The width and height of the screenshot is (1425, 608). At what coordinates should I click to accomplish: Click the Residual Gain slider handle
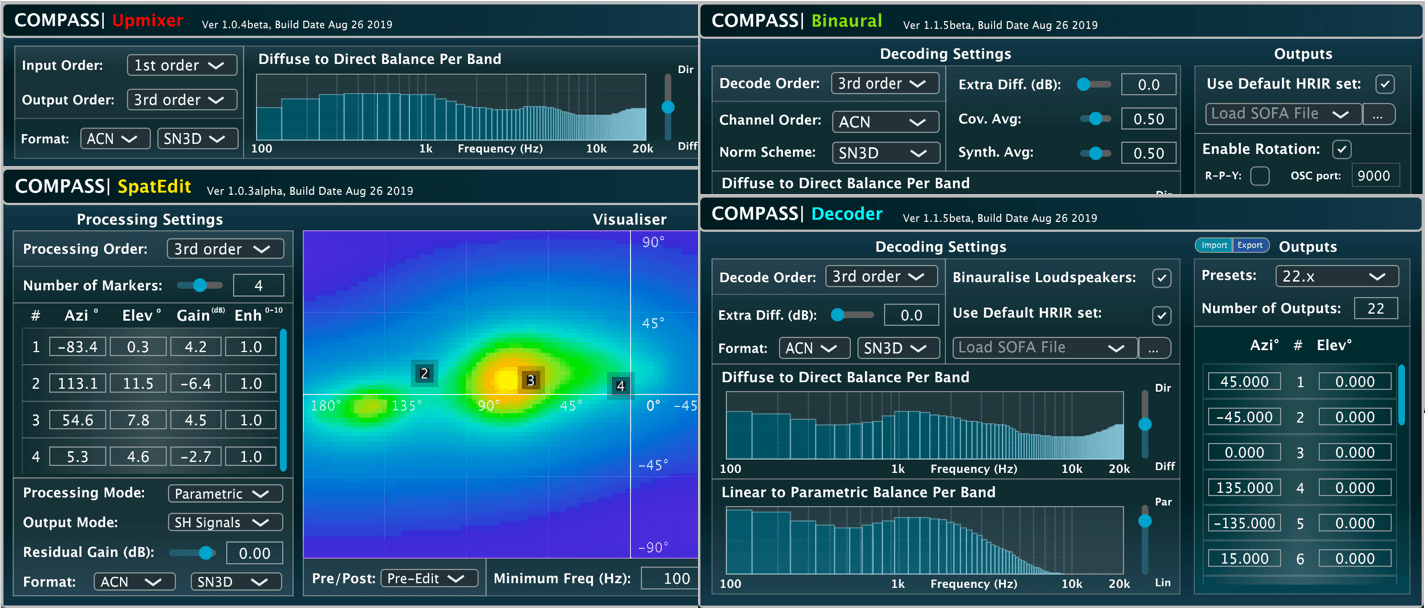pos(206,552)
